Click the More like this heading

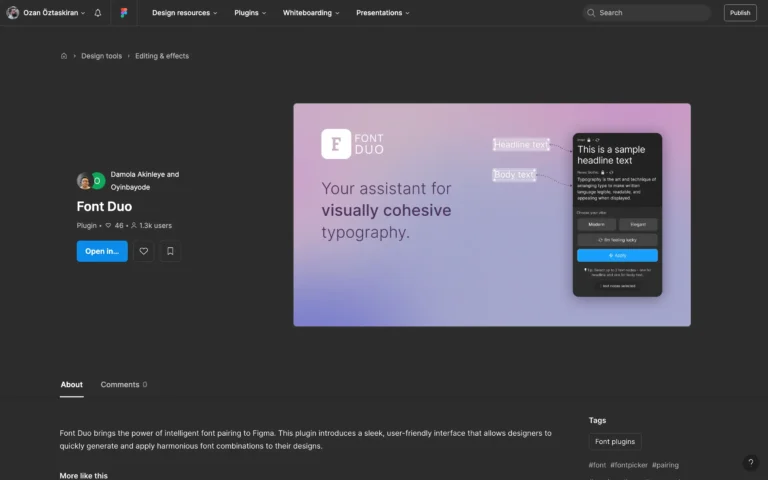[83, 476]
